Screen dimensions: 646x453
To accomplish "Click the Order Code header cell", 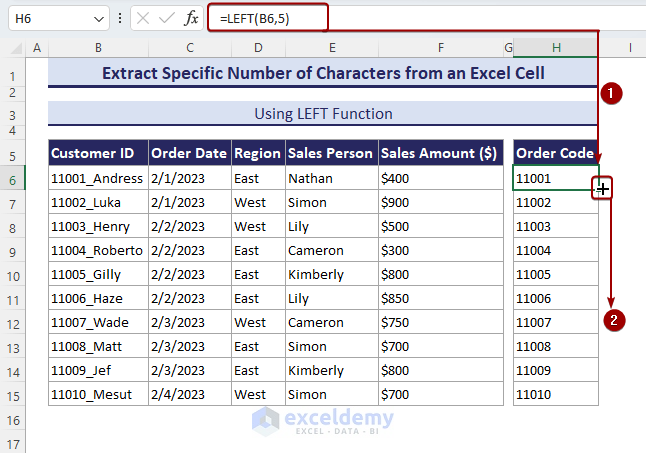I will pos(556,153).
